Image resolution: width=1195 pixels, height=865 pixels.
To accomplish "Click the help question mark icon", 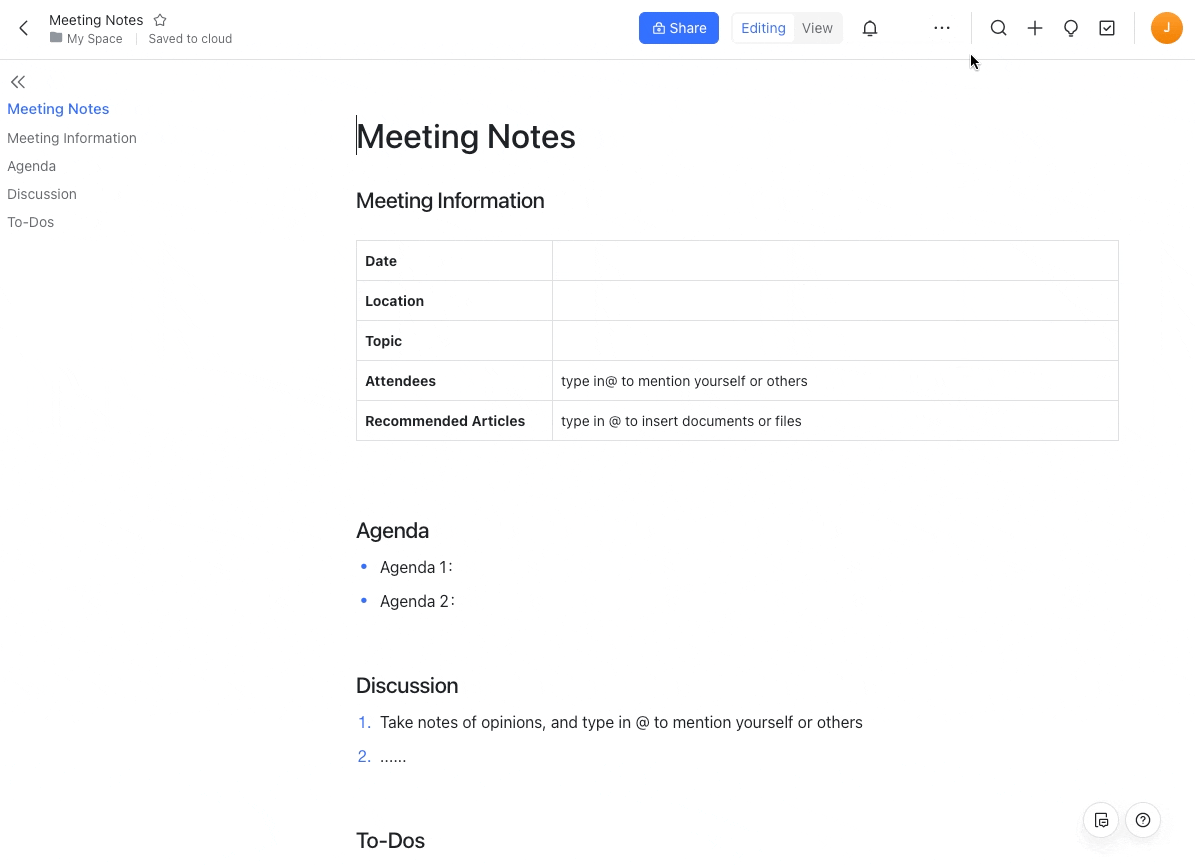I will pyautogui.click(x=1143, y=820).
